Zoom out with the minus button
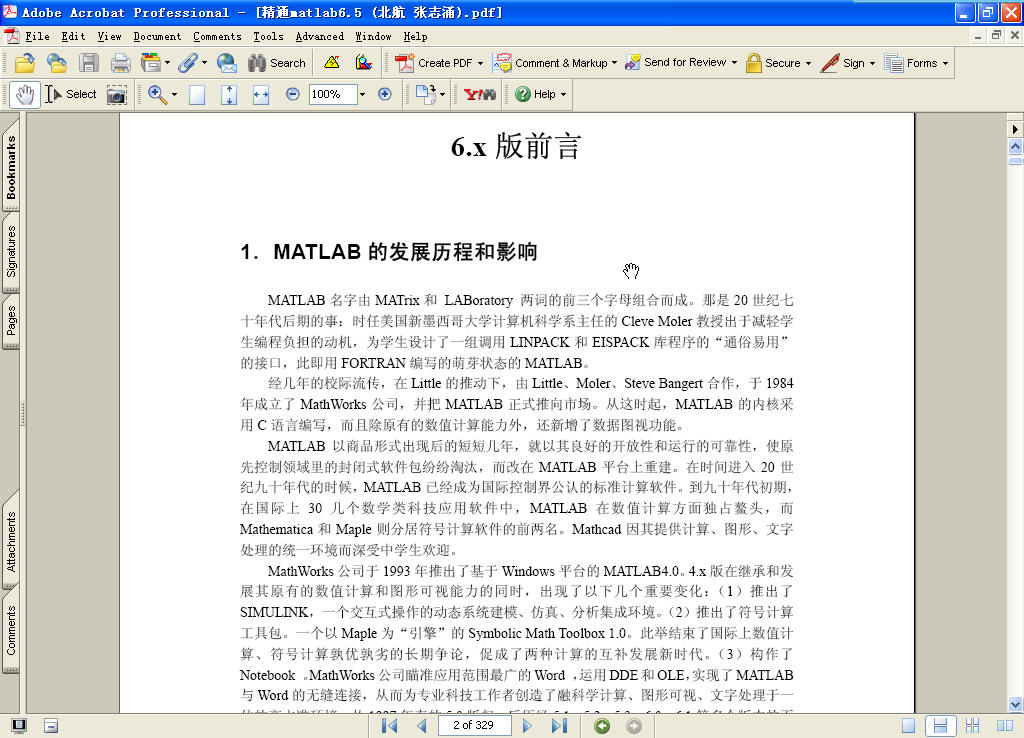 [293, 94]
